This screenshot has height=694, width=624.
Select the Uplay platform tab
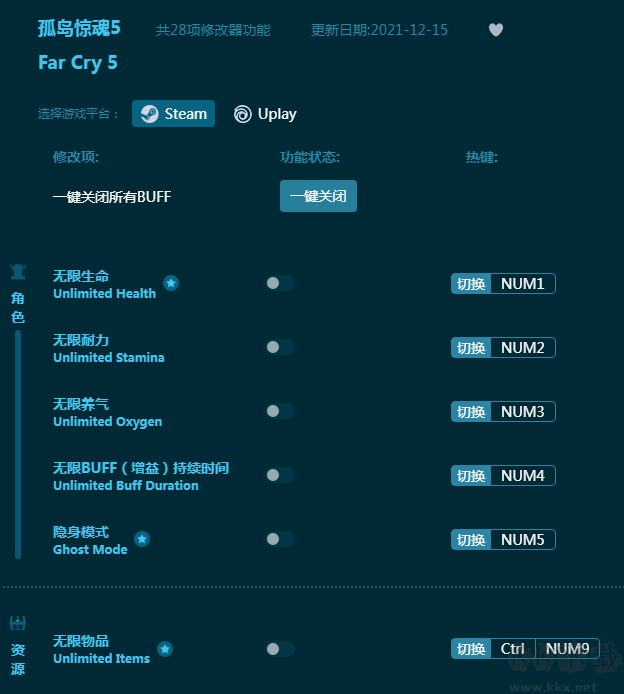click(265, 114)
